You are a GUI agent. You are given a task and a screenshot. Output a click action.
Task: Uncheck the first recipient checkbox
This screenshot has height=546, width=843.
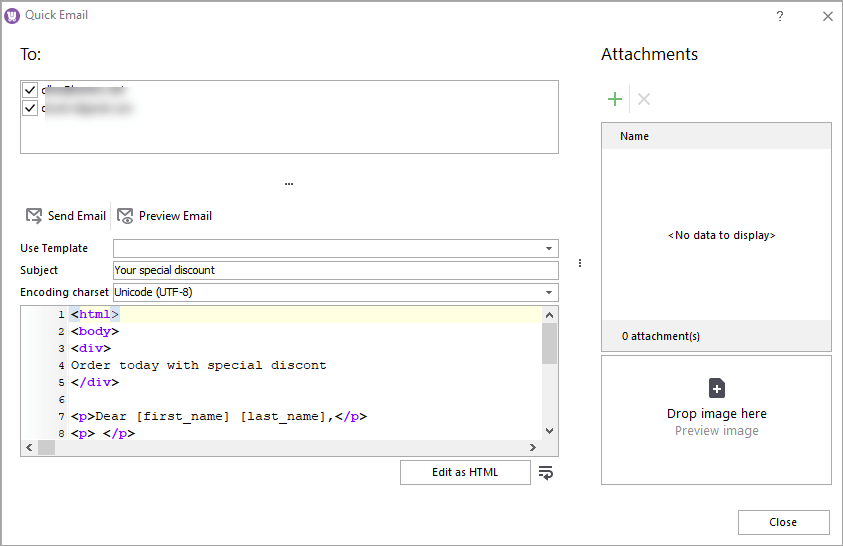coord(30,90)
